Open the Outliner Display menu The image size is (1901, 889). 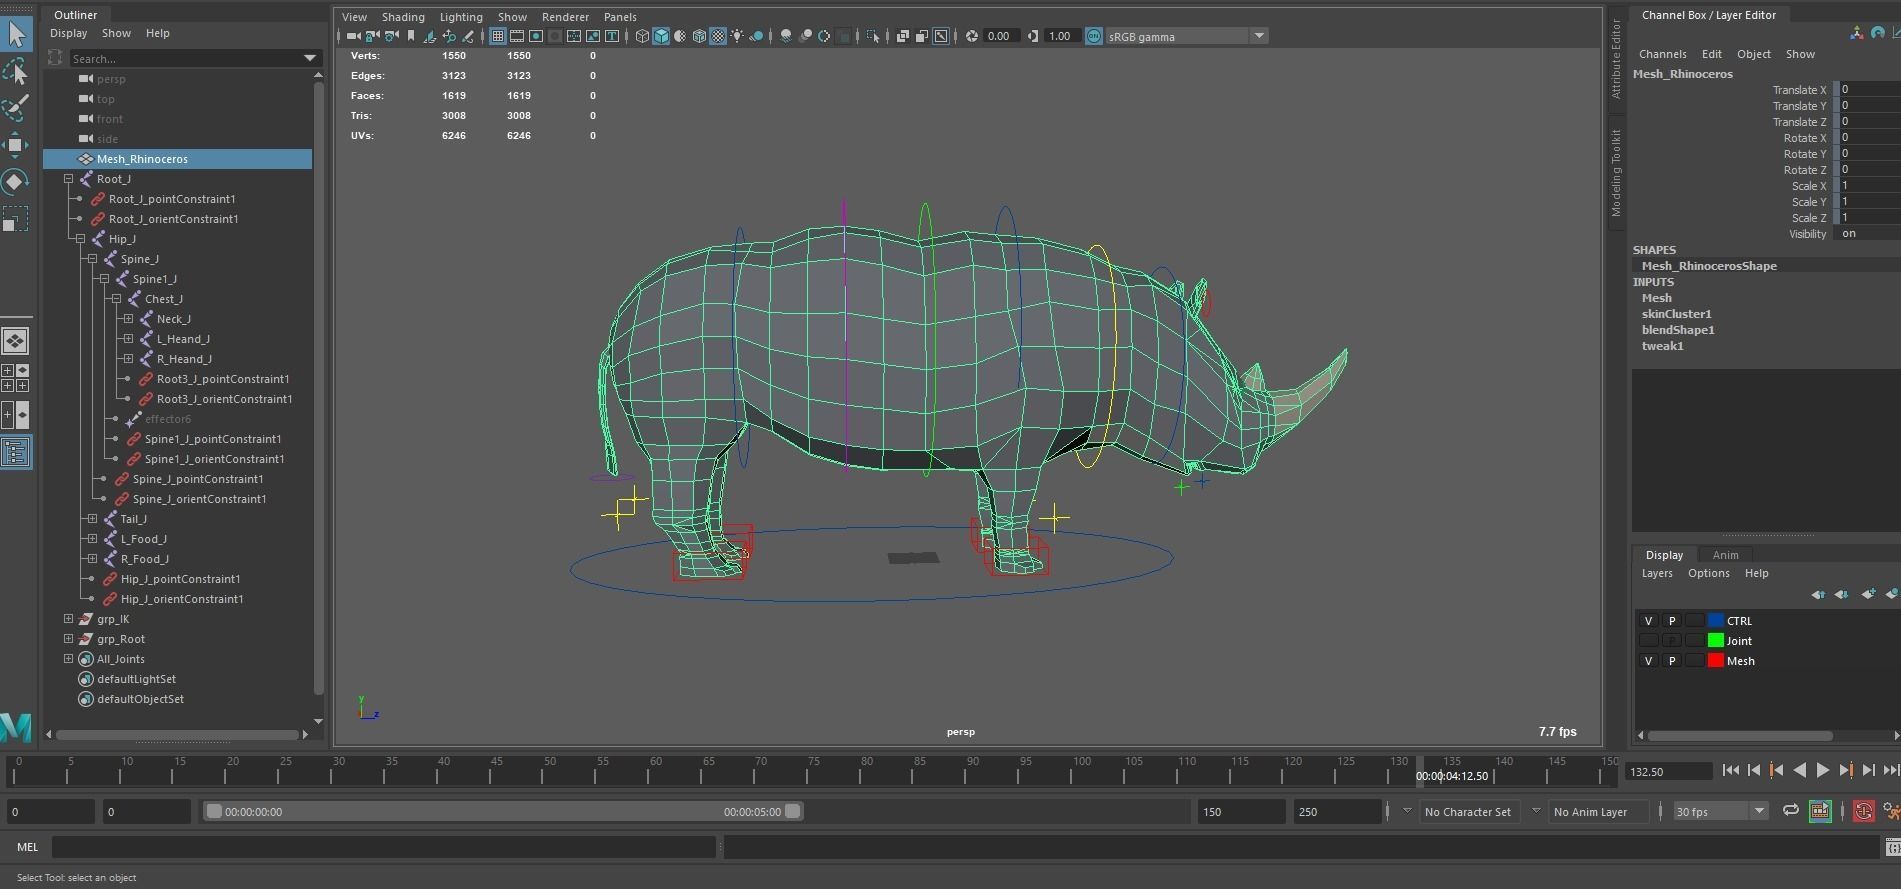coord(69,33)
